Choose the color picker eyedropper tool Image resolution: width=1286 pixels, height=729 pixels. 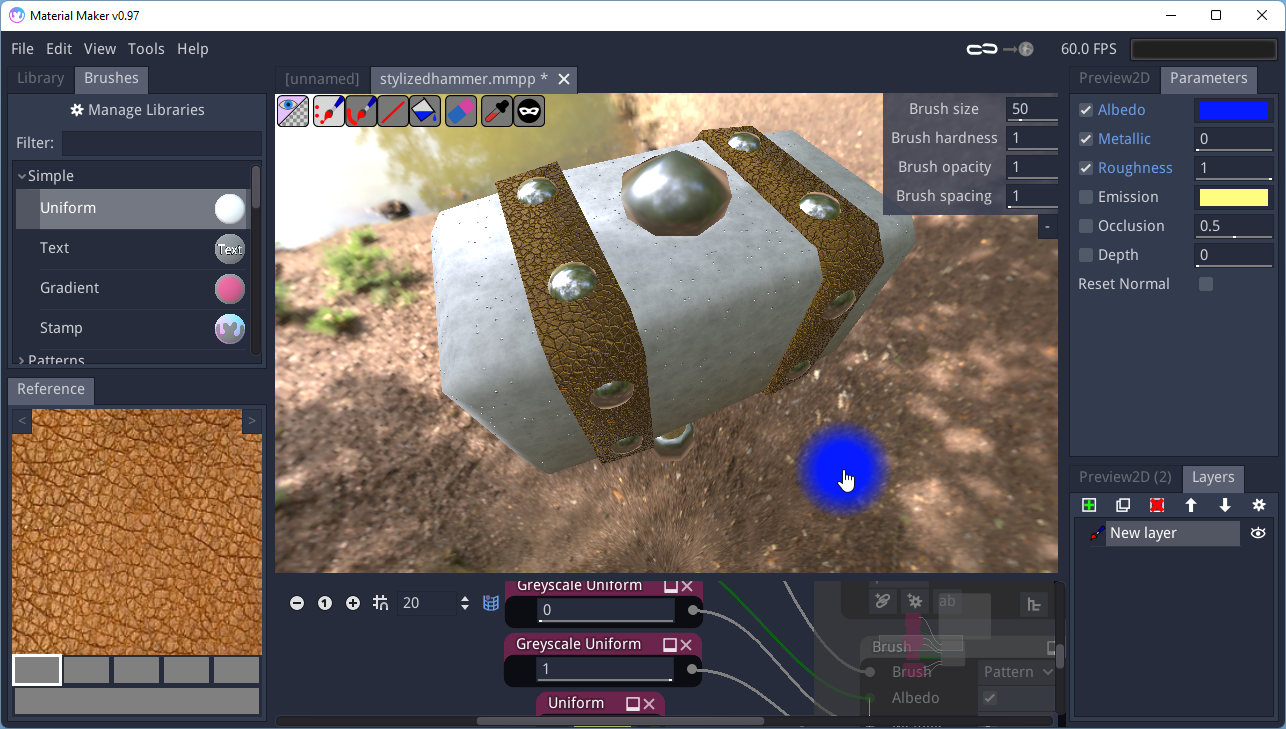(496, 111)
